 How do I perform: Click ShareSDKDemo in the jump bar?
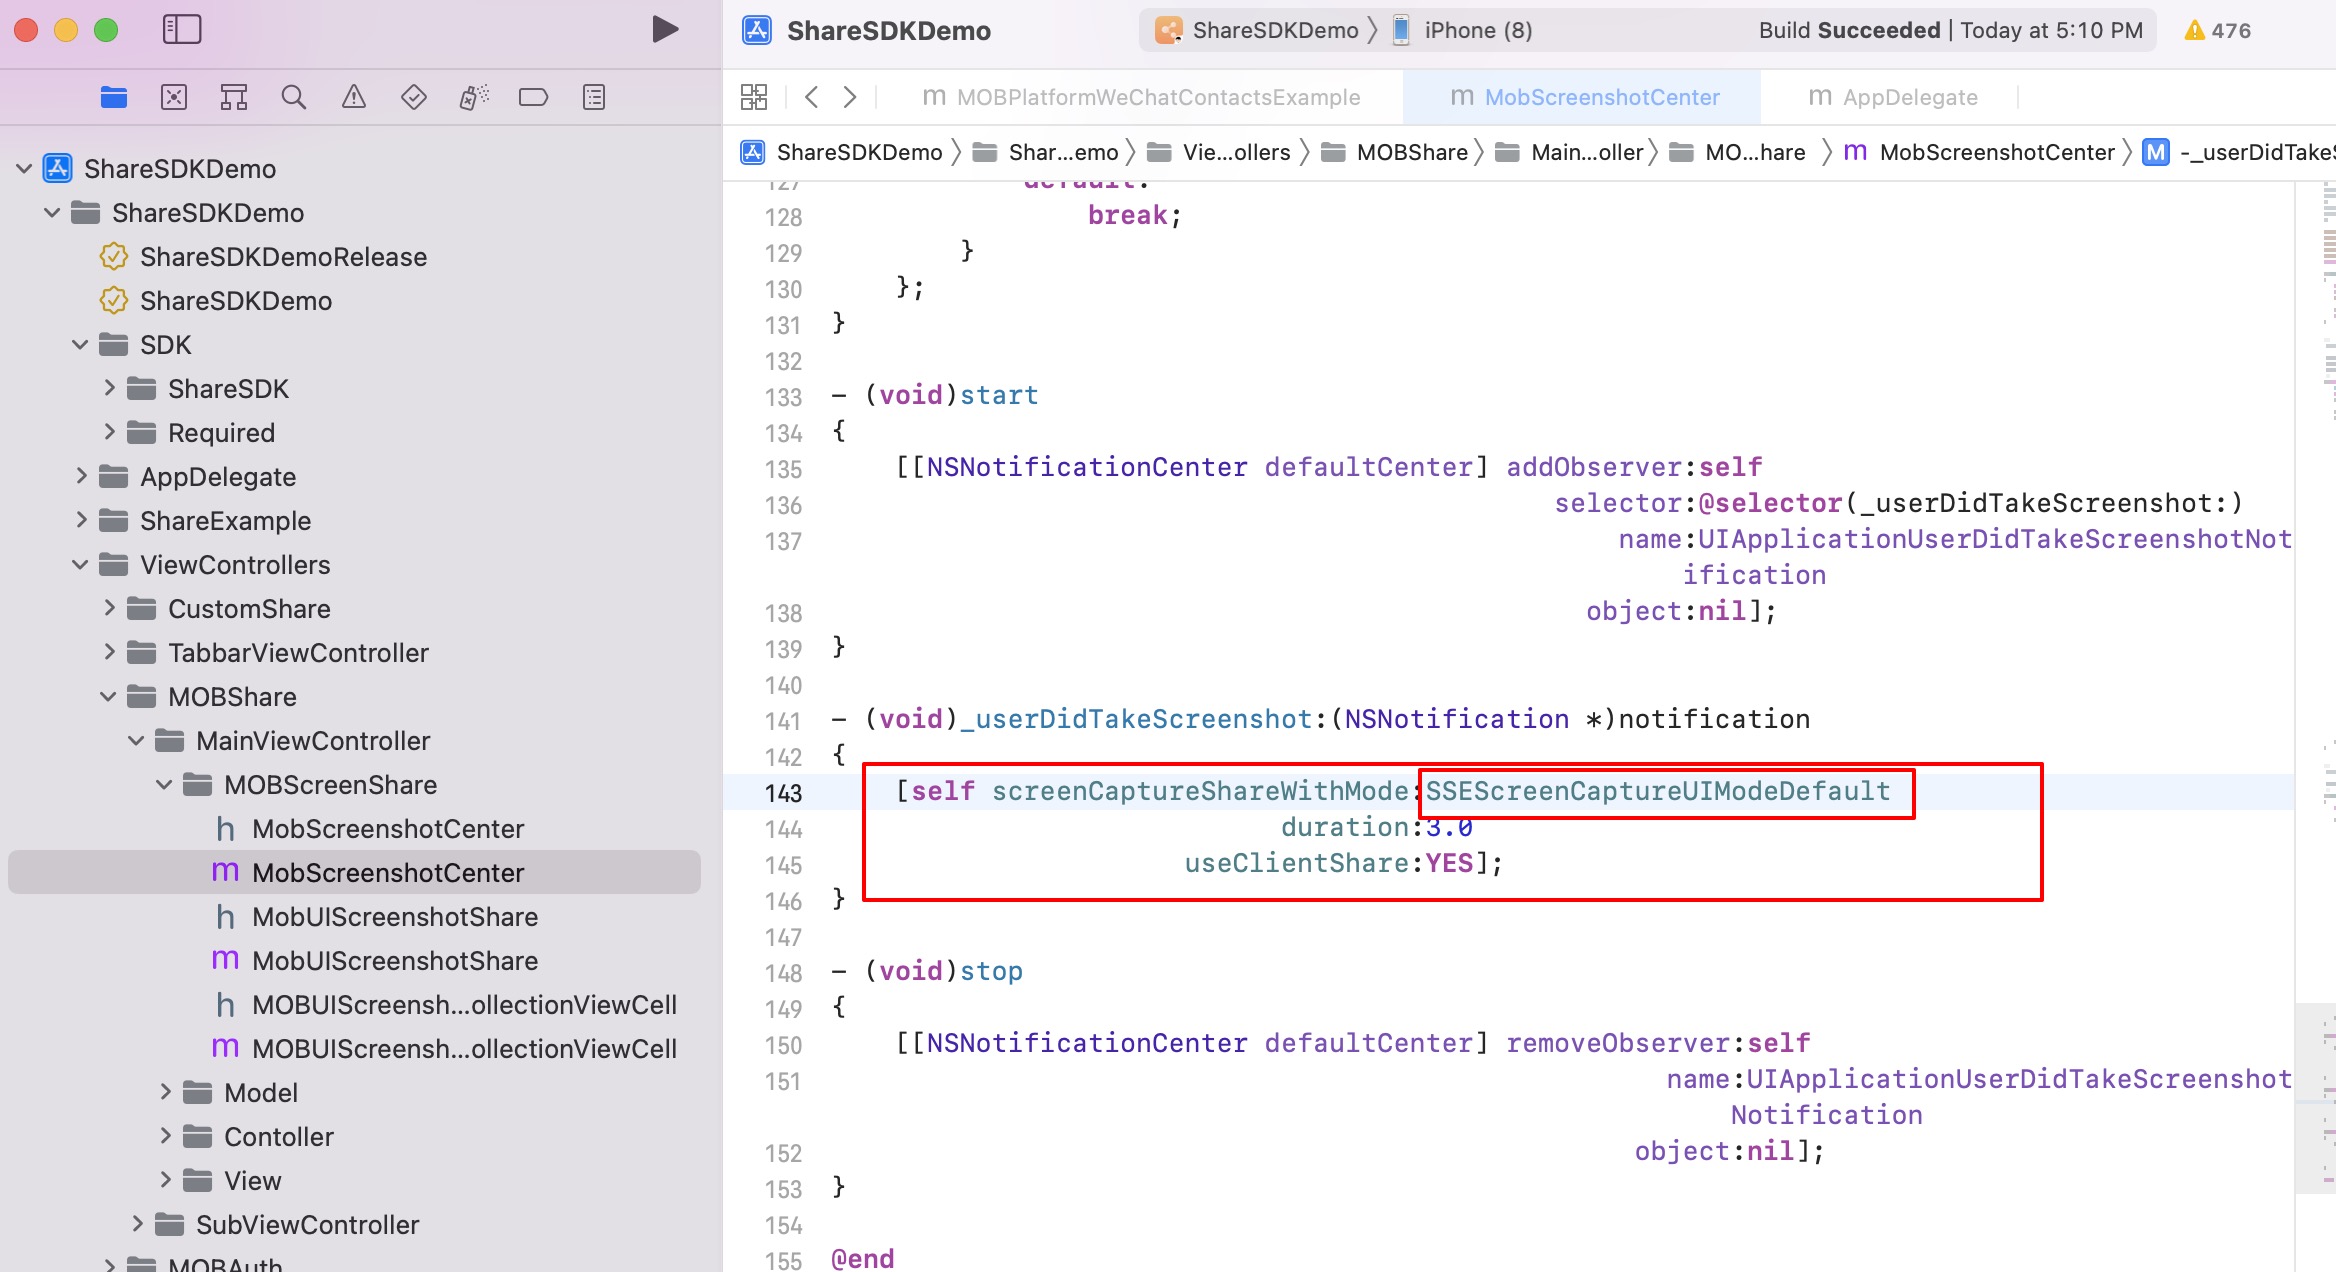tap(842, 152)
